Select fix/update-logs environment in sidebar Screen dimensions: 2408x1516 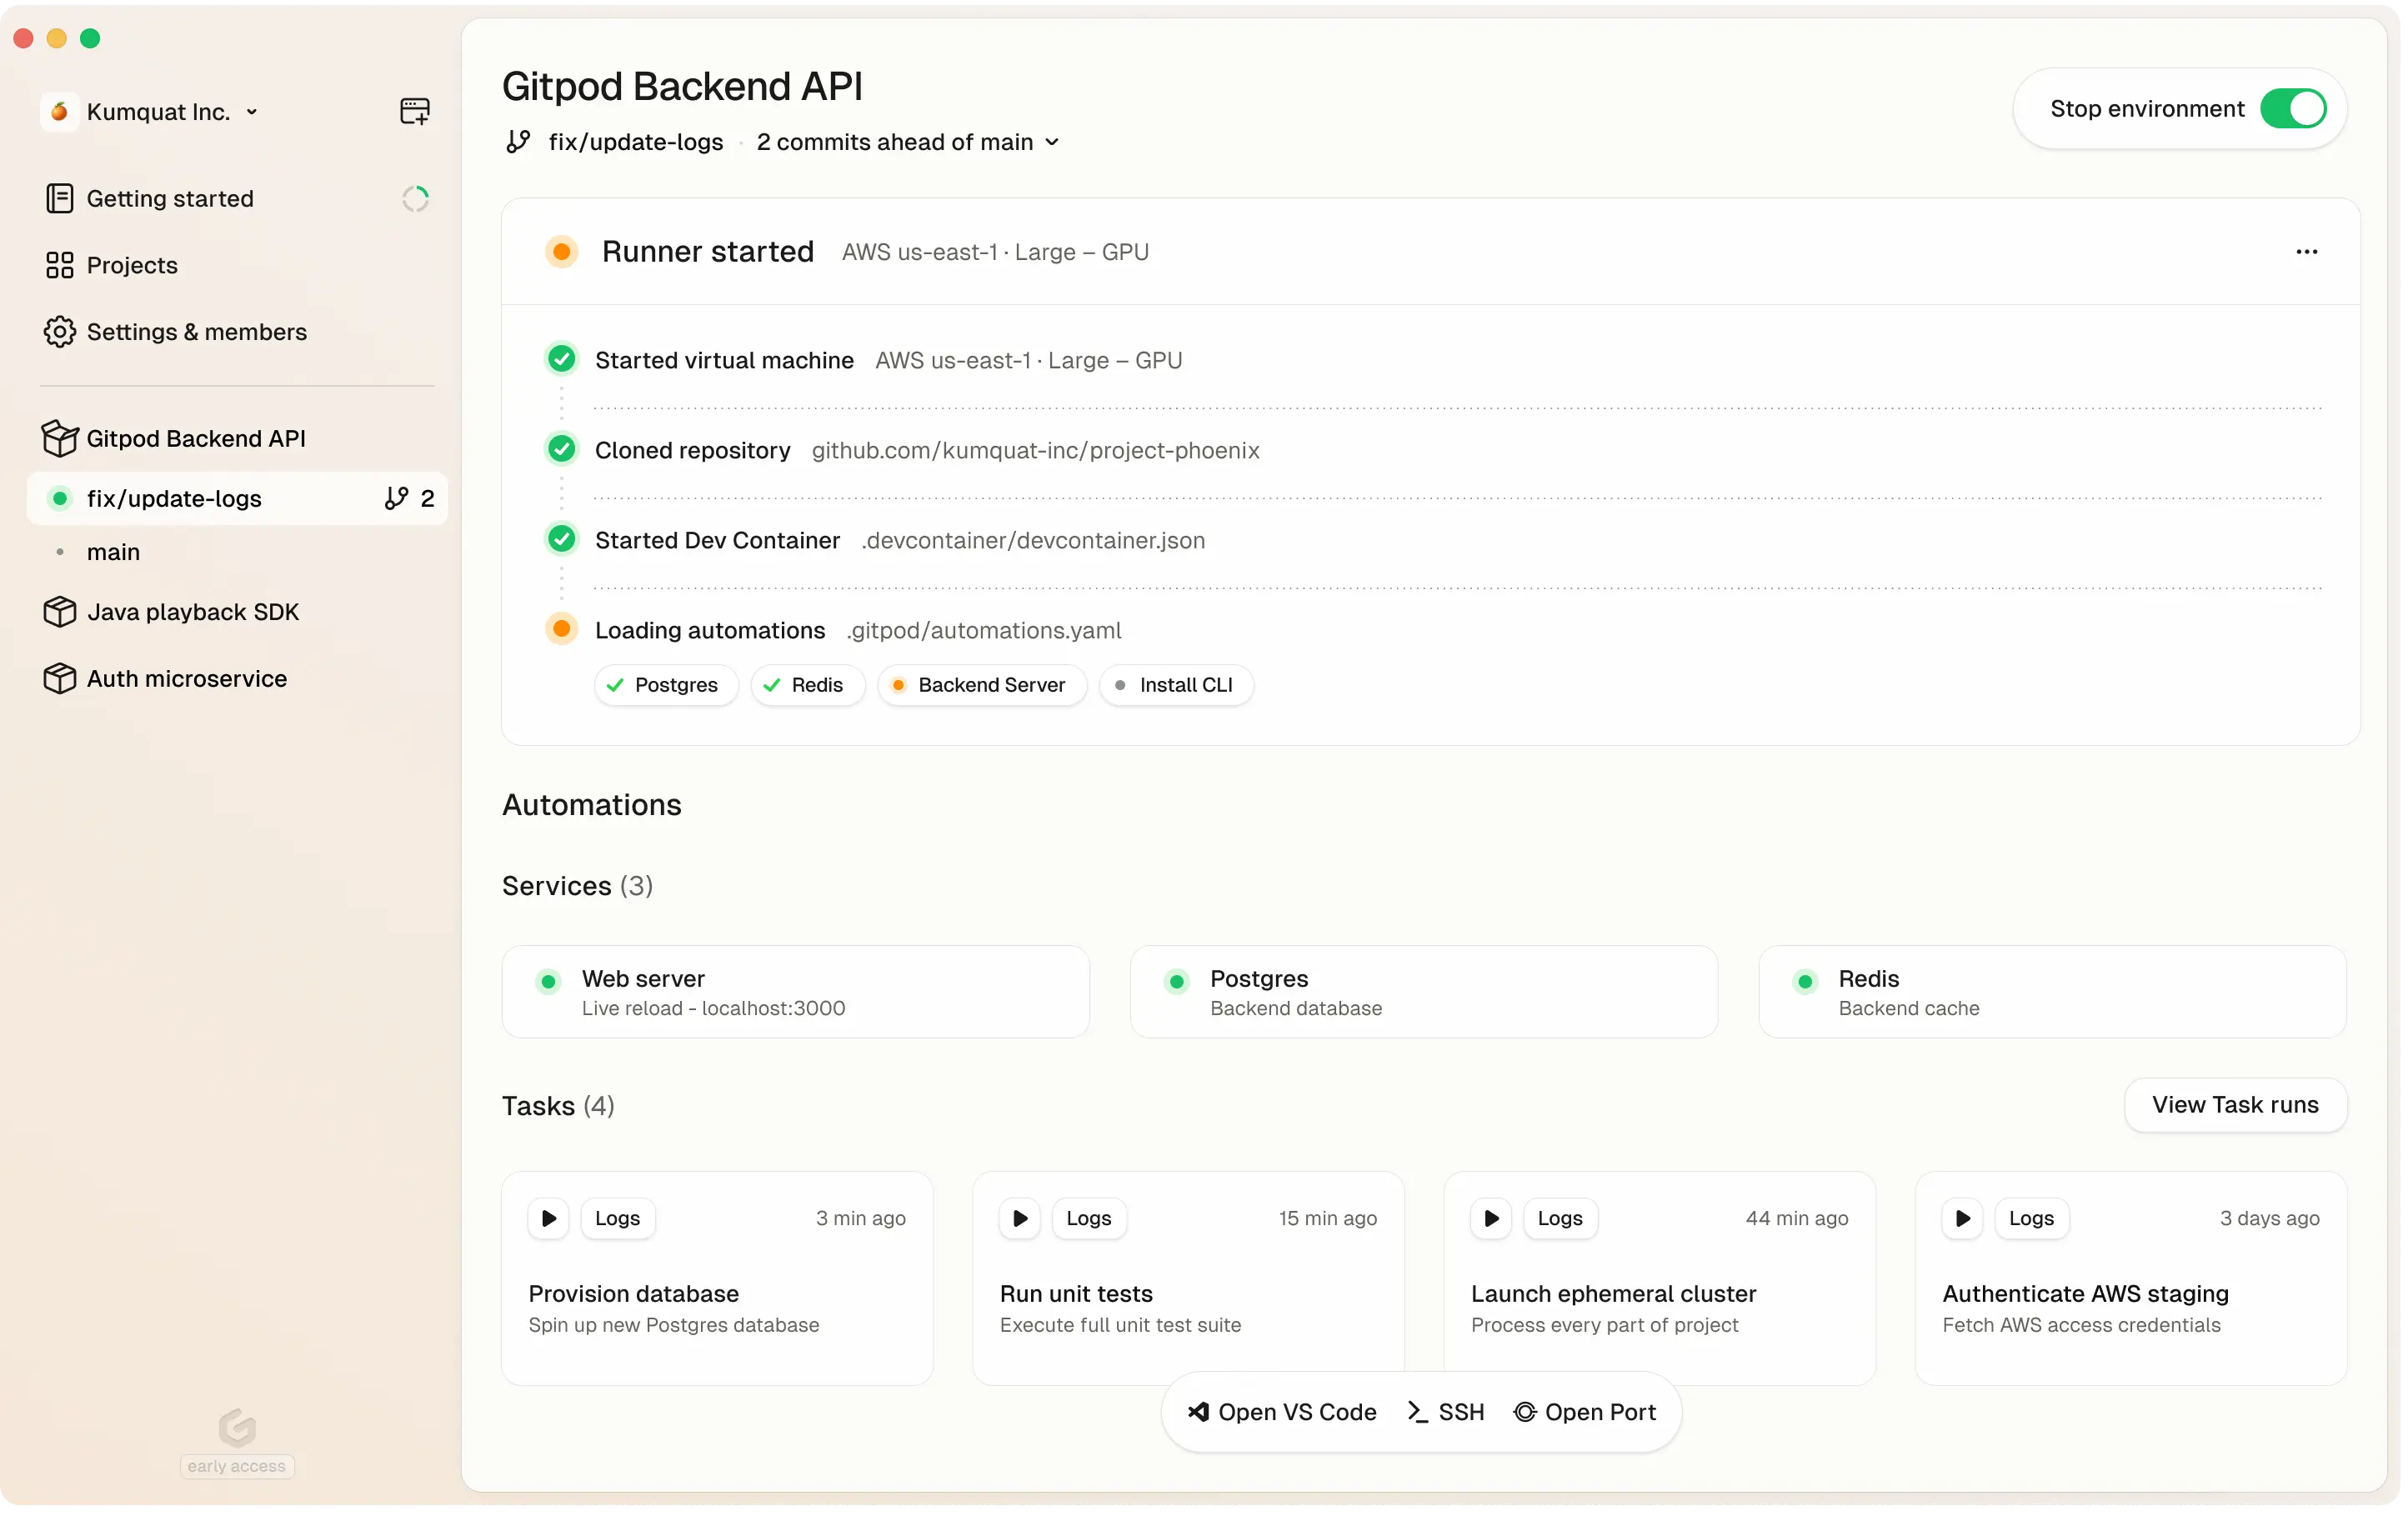click(237, 499)
